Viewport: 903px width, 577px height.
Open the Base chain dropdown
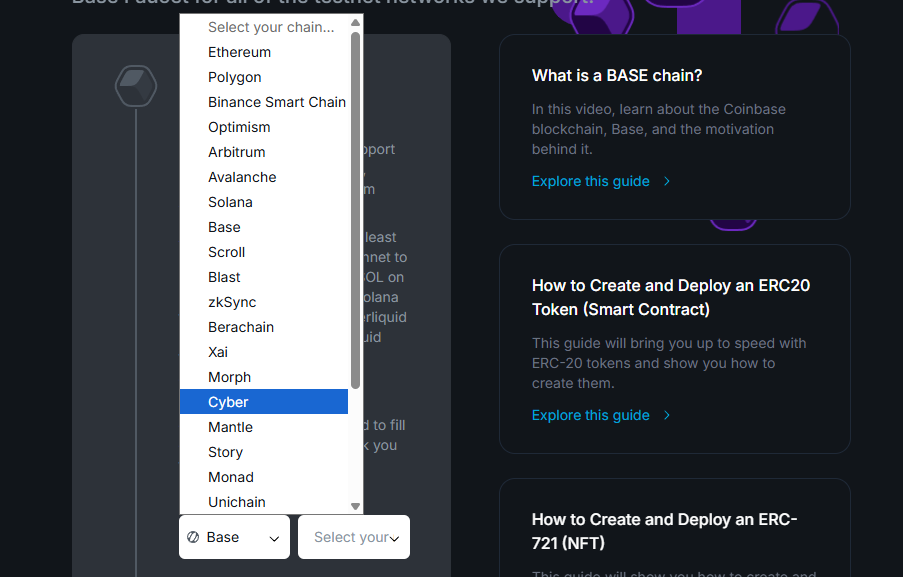pyautogui.click(x=234, y=537)
